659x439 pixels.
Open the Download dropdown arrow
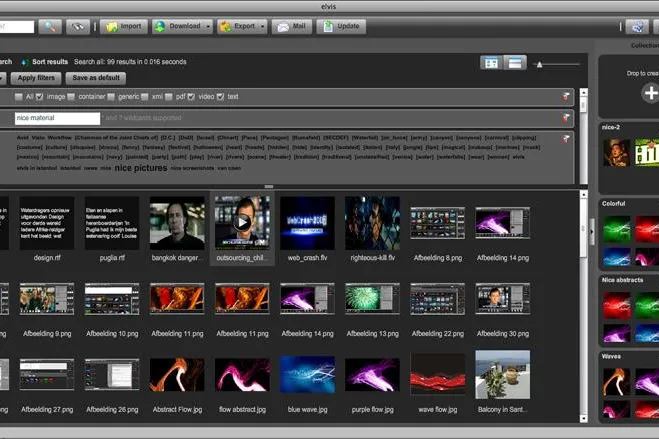(208, 26)
